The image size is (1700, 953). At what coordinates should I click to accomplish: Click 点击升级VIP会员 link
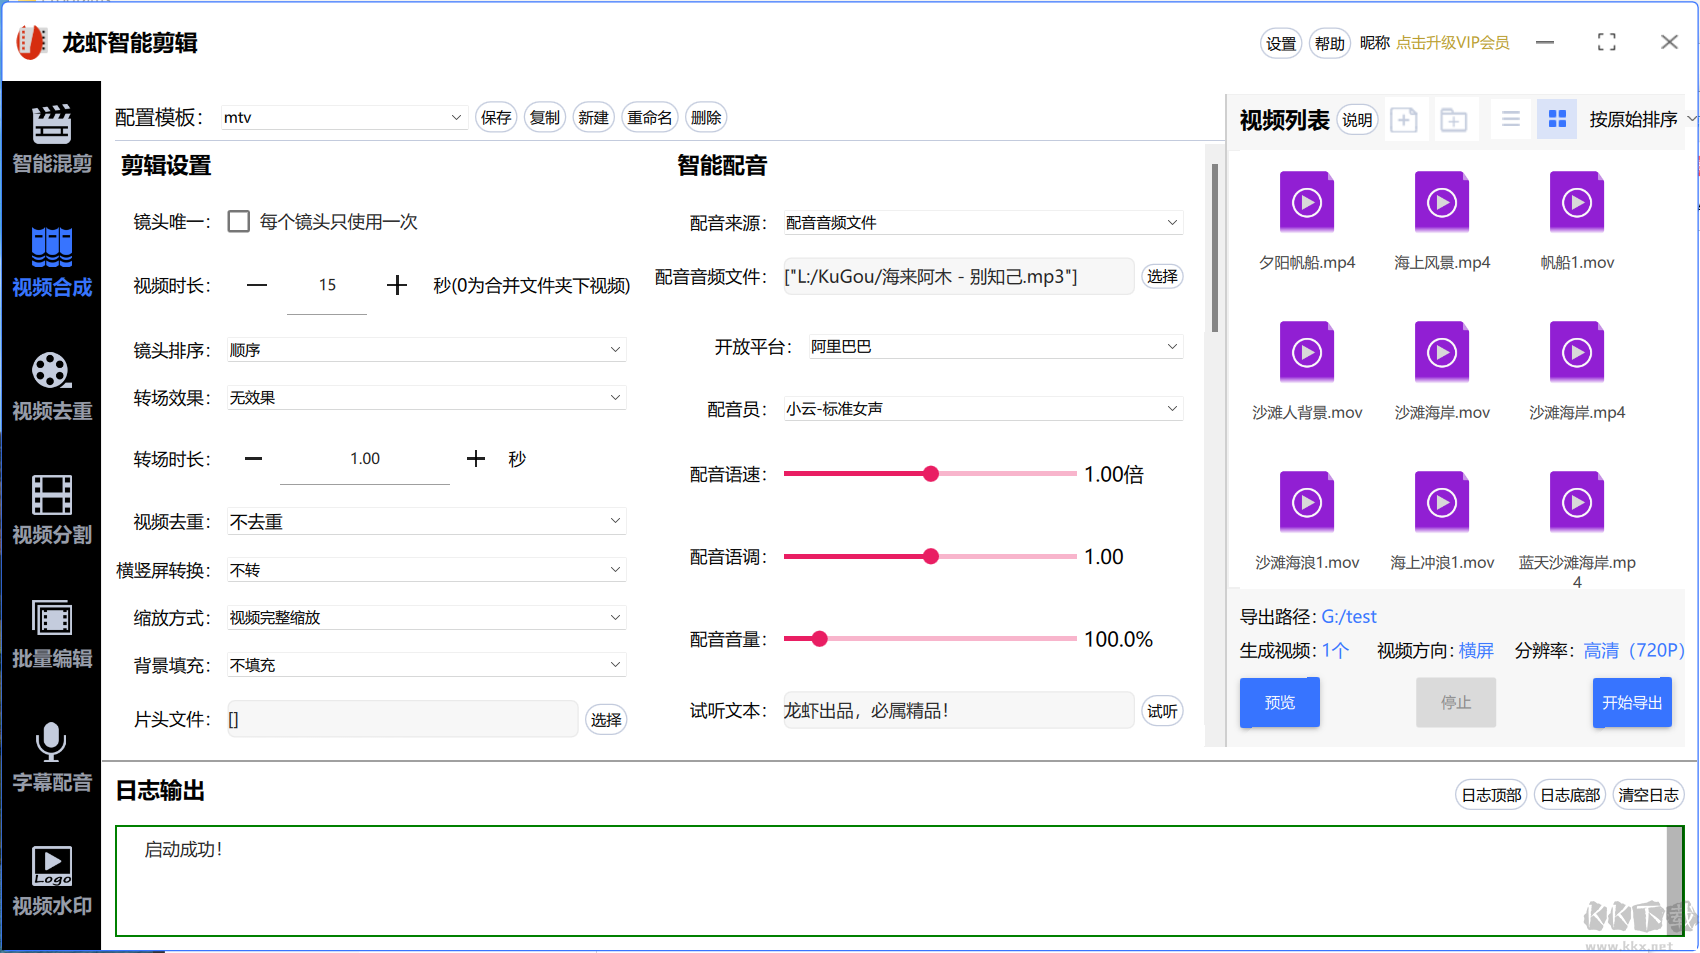pos(1453,42)
